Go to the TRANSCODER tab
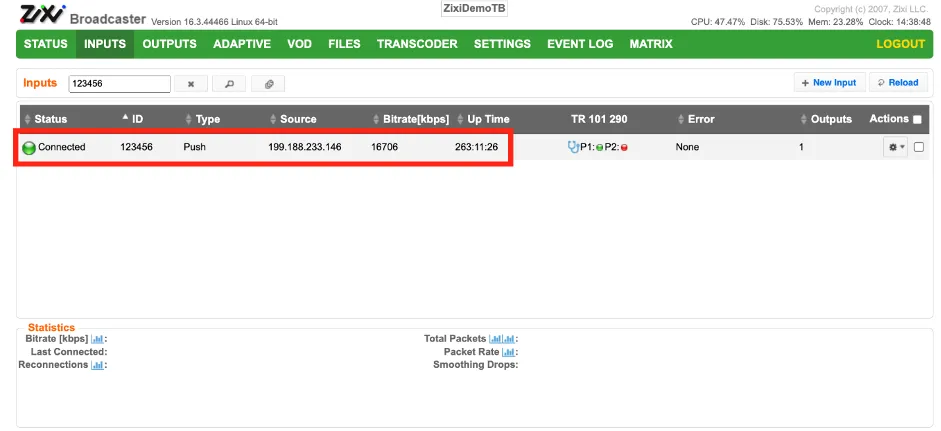 pyautogui.click(x=417, y=44)
